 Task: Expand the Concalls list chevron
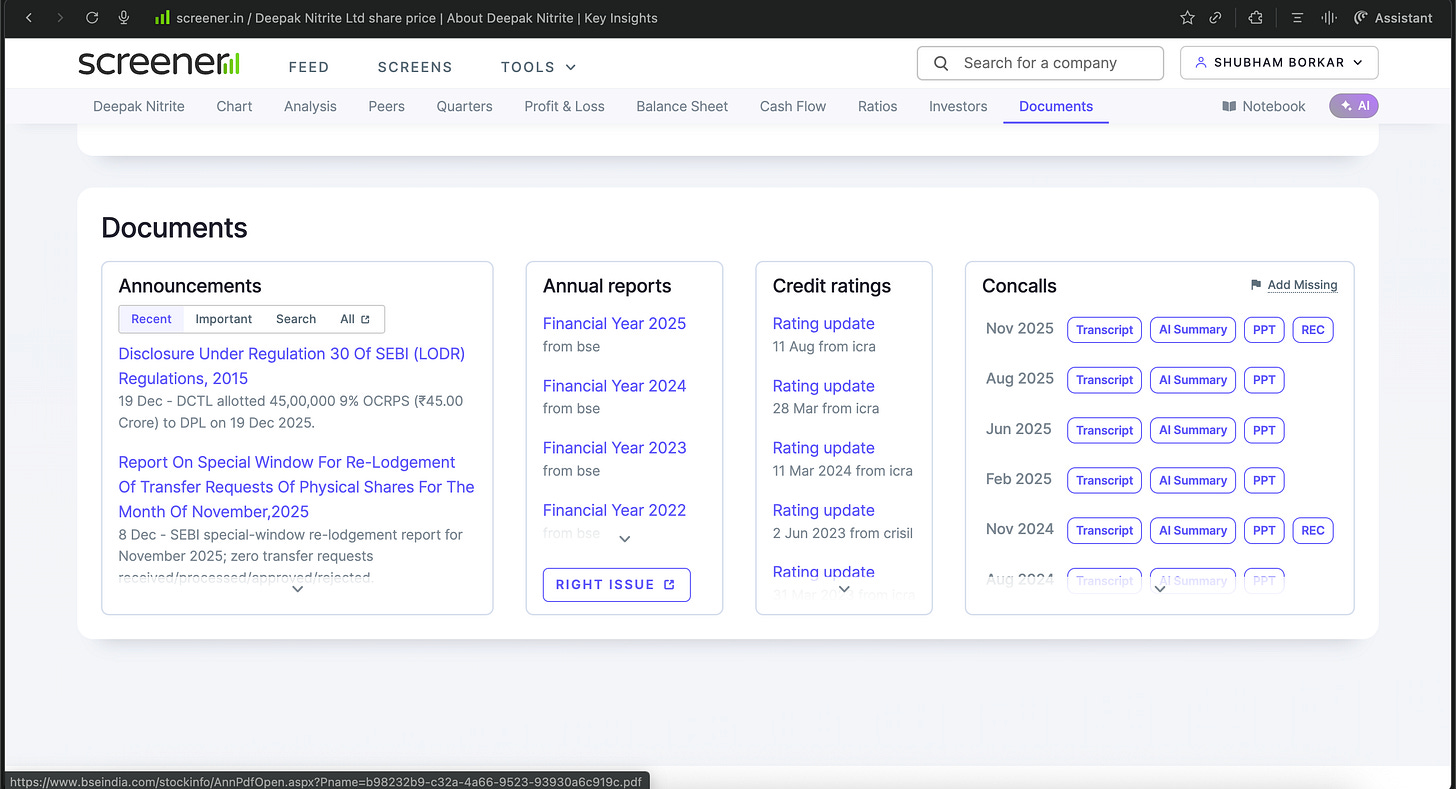(1160, 589)
